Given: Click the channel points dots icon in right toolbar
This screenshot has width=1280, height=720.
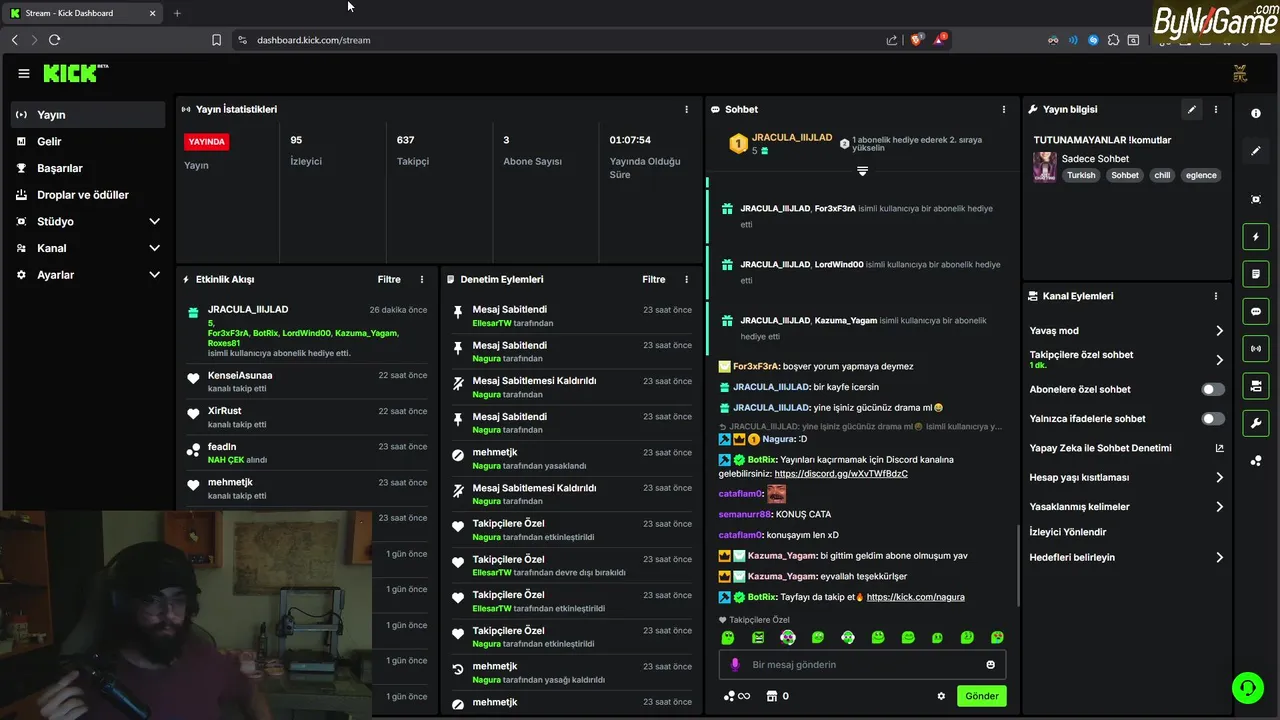Looking at the screenshot, I should tap(1256, 461).
